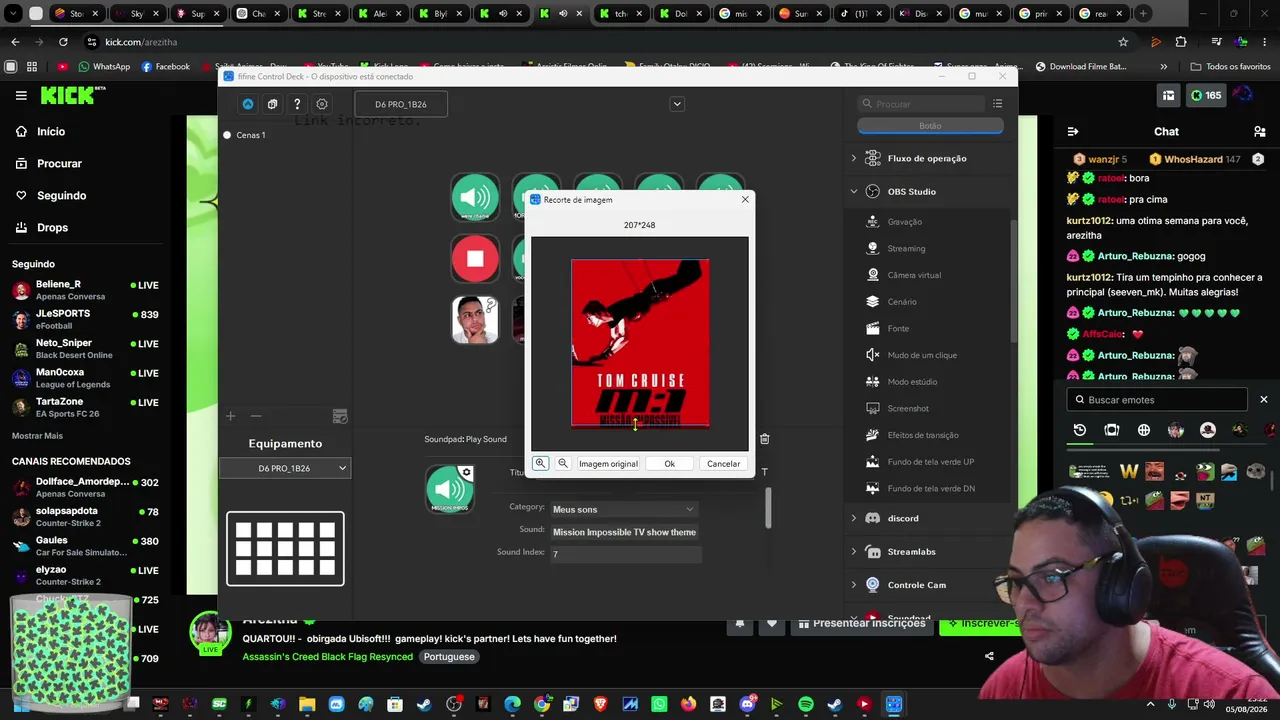Open the help question mark in Control Deck
Viewport: 1280px width, 720px height.
pyautogui.click(x=297, y=104)
